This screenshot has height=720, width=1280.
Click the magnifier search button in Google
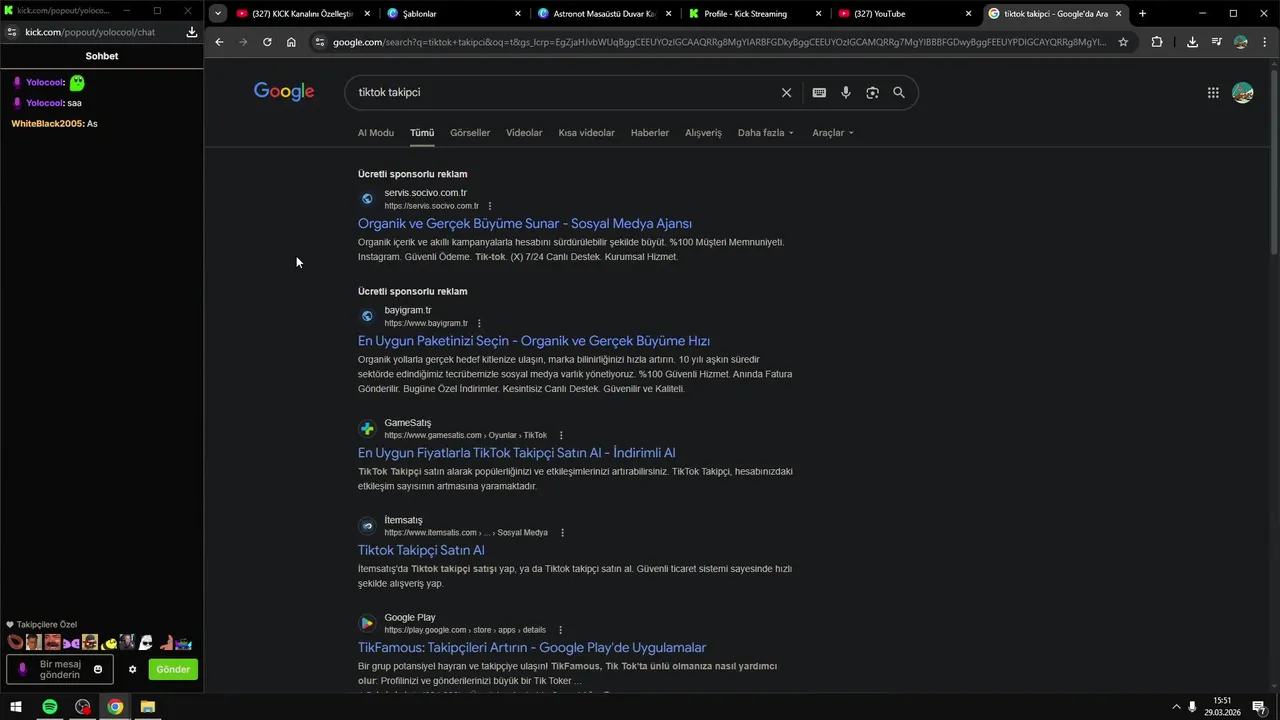899,92
